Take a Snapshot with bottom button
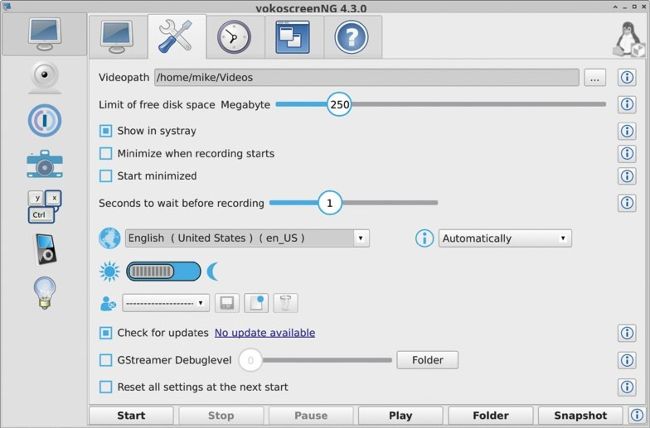 (580, 416)
